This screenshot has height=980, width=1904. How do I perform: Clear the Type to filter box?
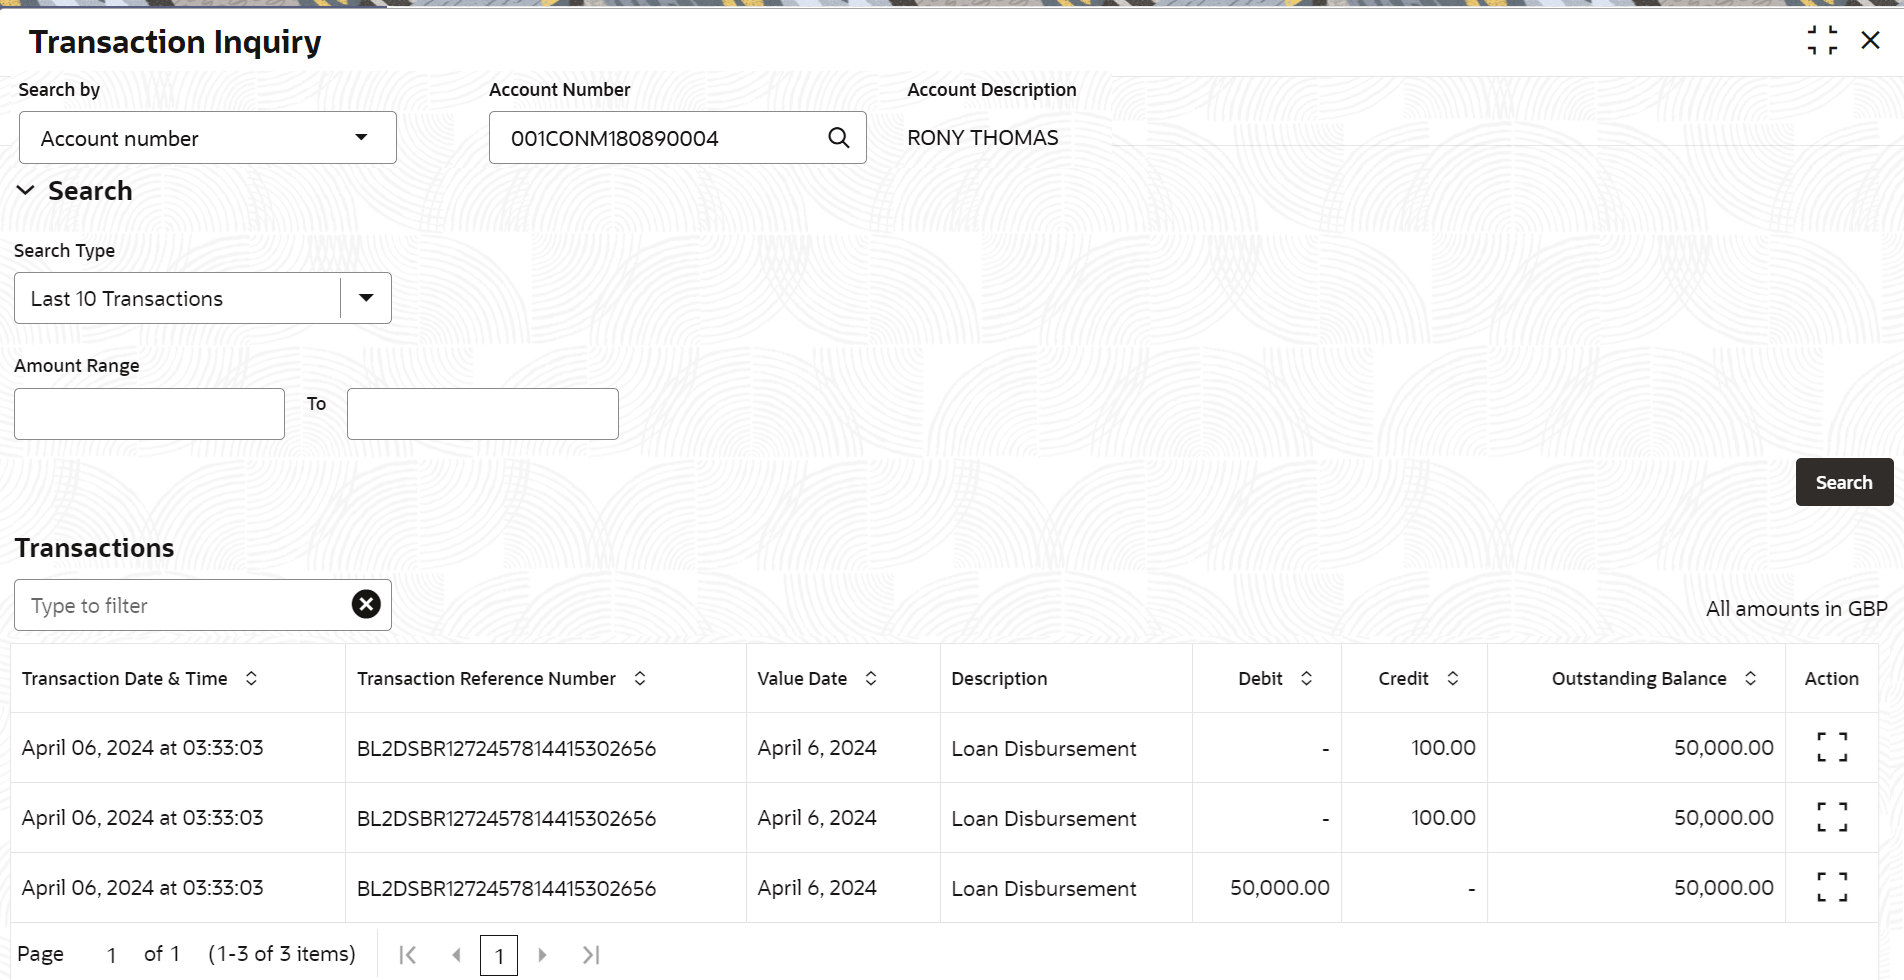click(x=366, y=604)
